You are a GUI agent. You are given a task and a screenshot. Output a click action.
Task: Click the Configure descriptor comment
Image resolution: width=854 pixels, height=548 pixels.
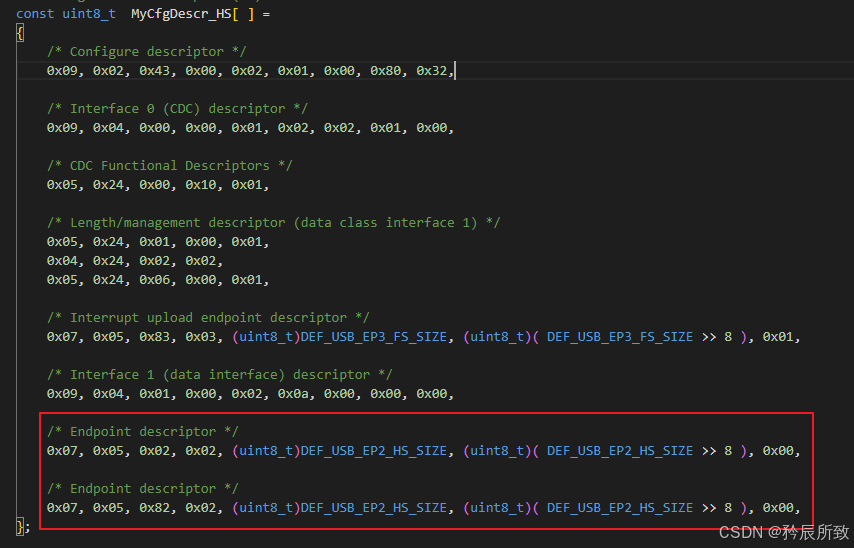[x=147, y=52]
